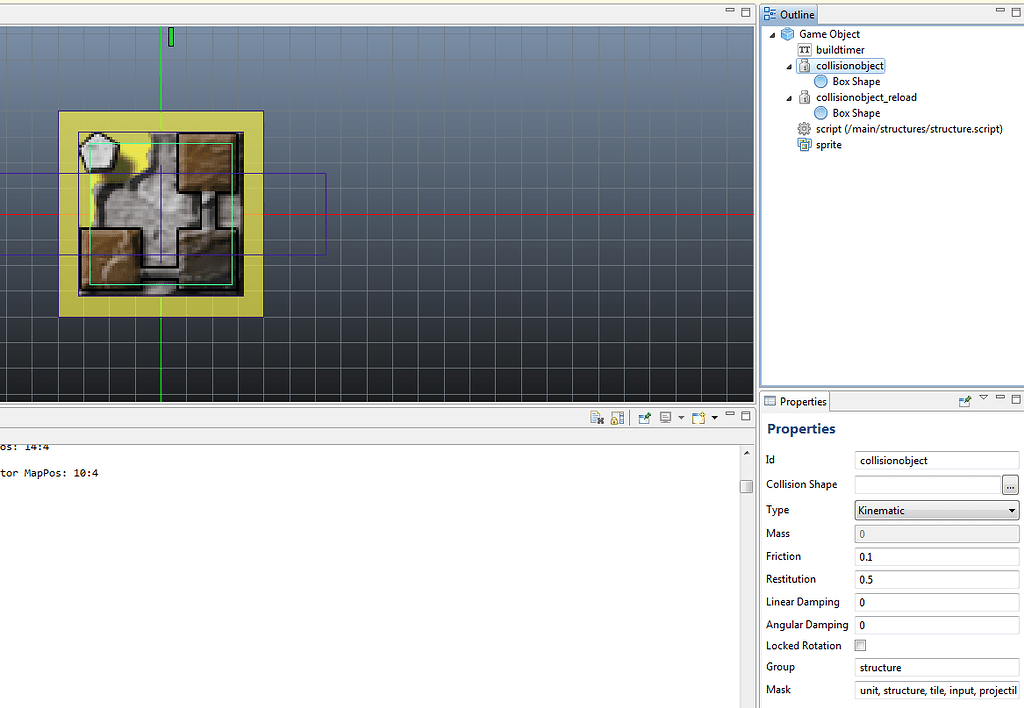The image size is (1024, 708).
Task: Click the Display Selected Console icon
Action: [665, 417]
